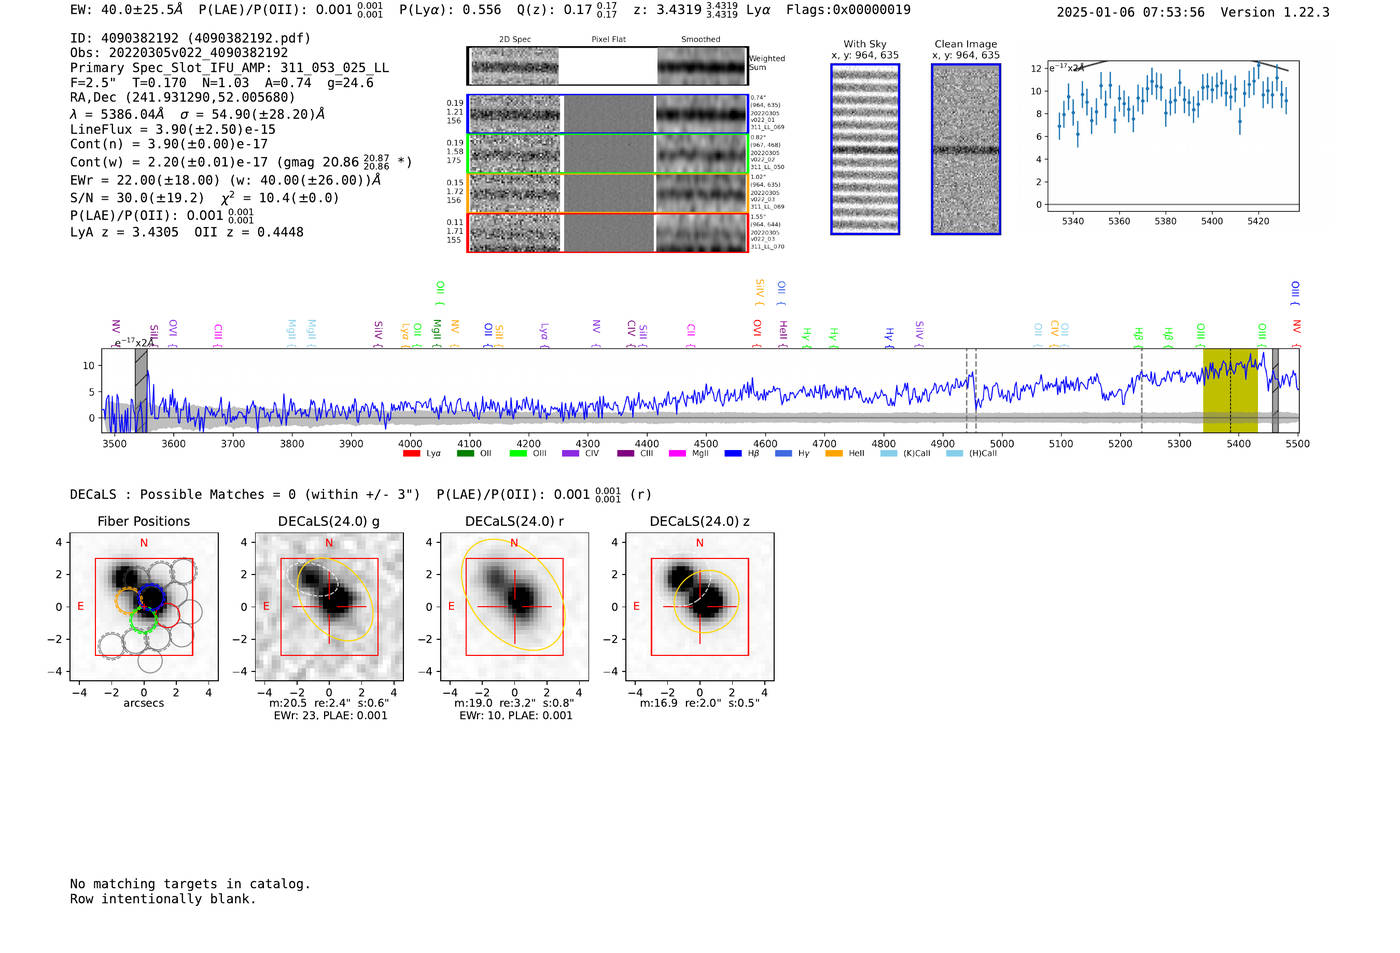Click the blue Hβ legend swatch

(733, 454)
